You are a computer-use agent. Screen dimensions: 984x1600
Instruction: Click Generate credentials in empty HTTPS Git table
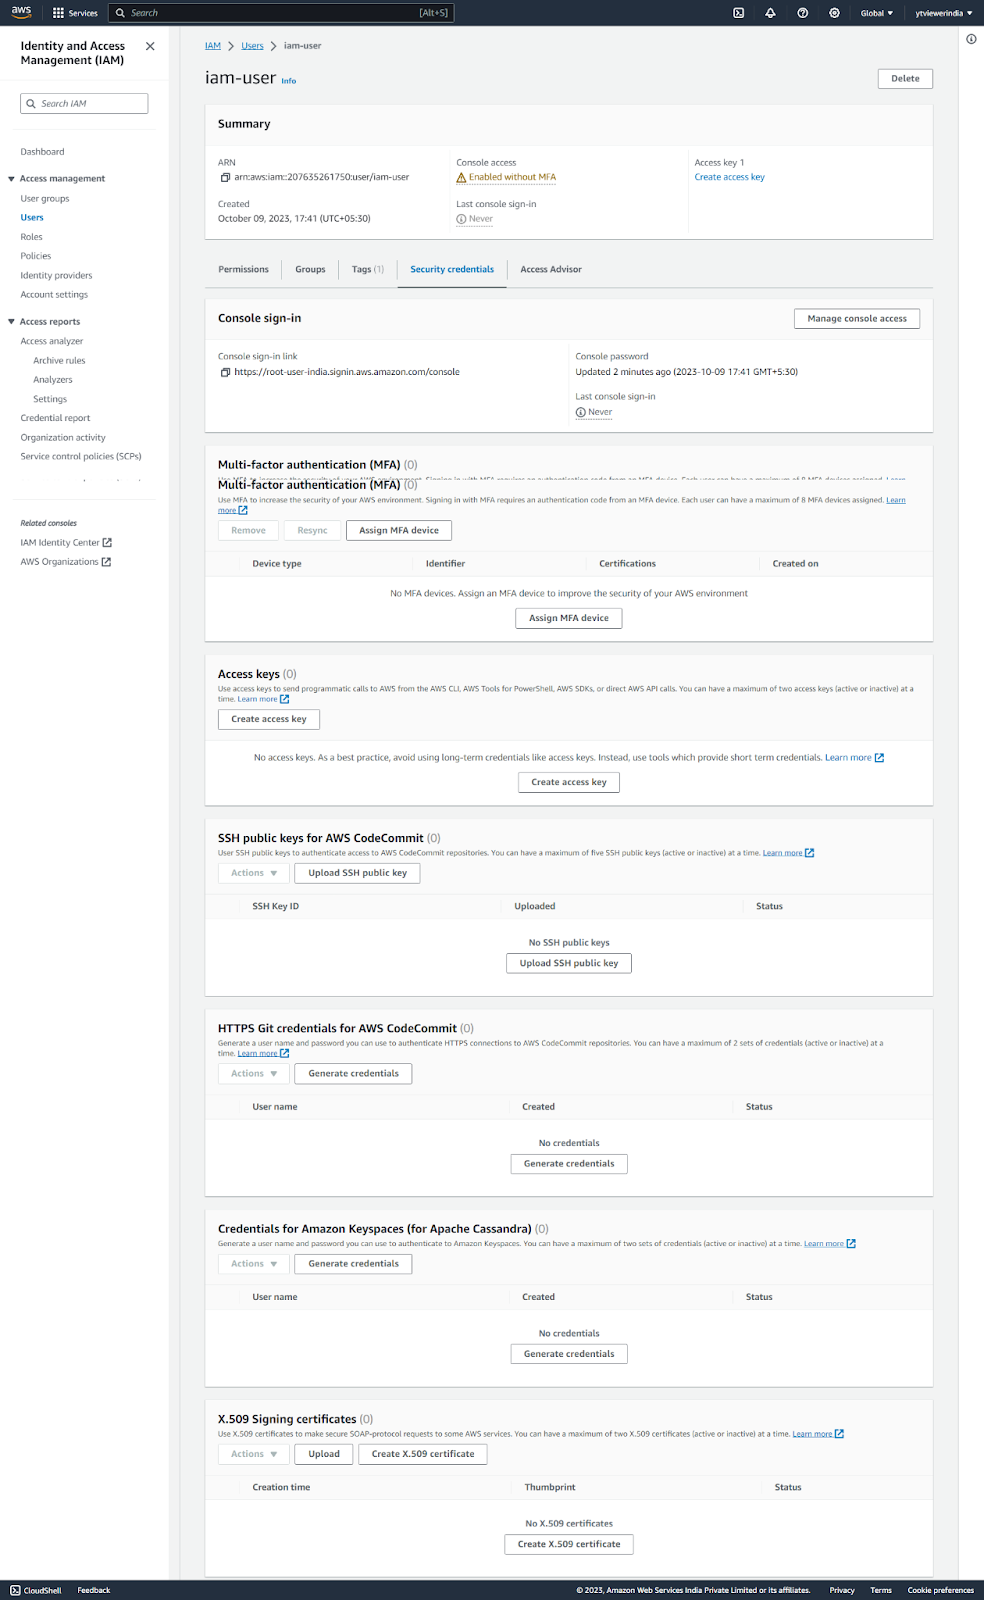[x=569, y=1164]
